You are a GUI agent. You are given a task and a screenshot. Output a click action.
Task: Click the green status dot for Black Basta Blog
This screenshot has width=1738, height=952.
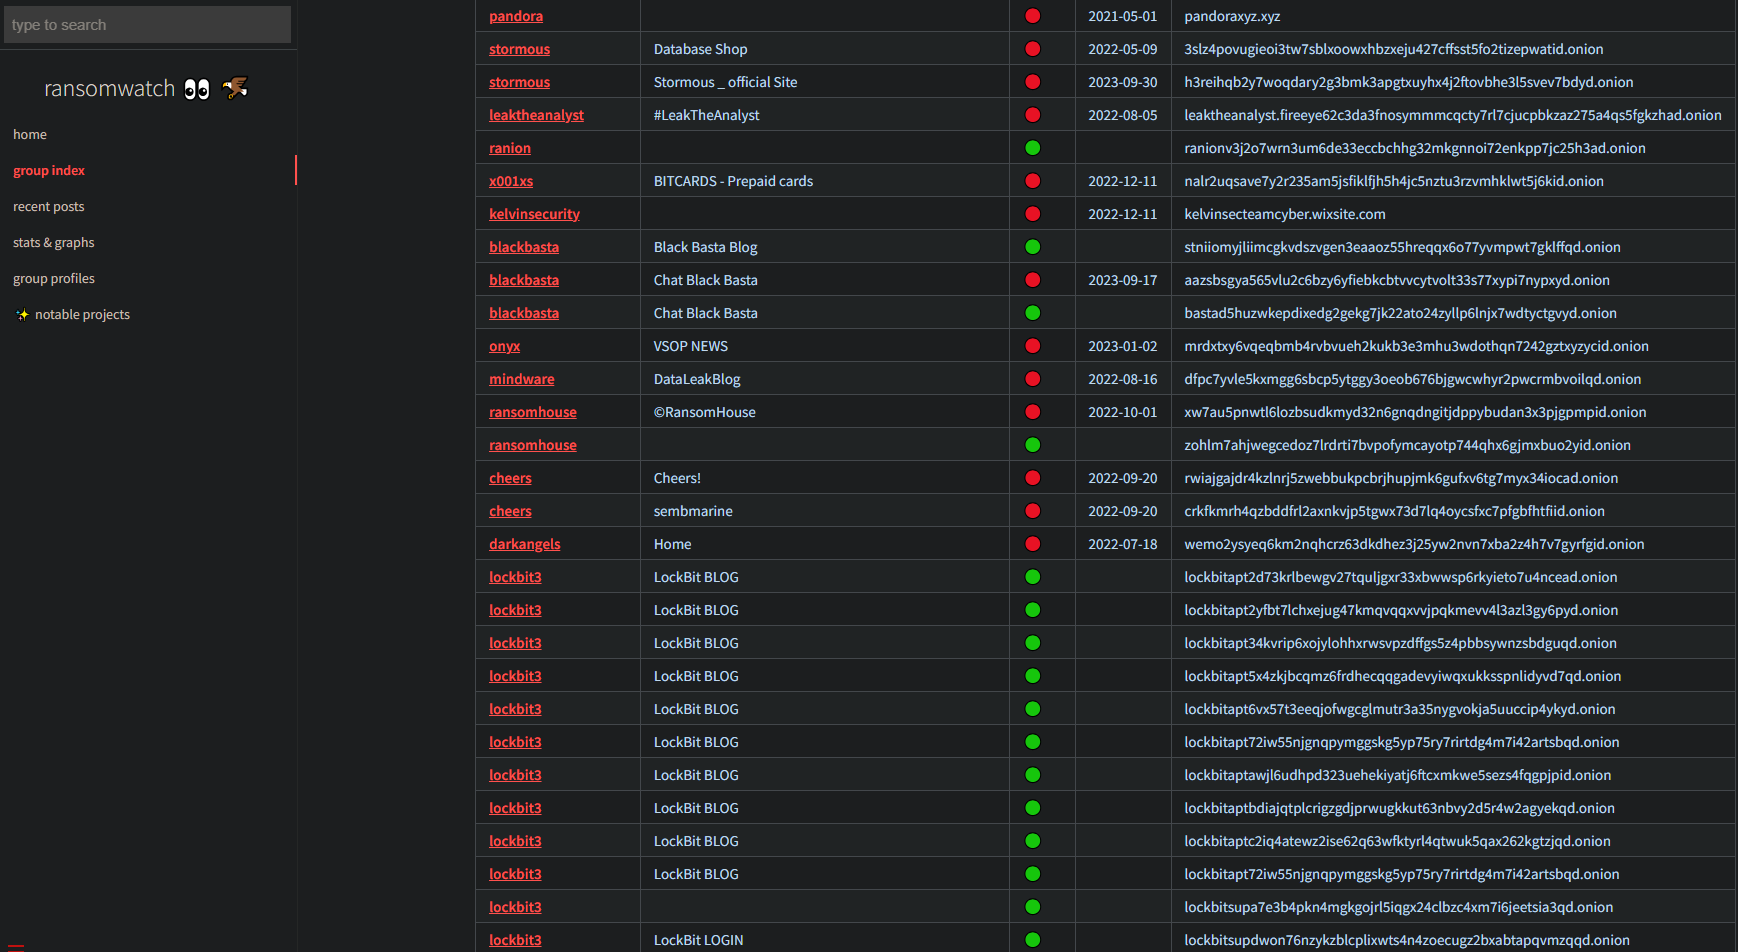pyautogui.click(x=1033, y=247)
